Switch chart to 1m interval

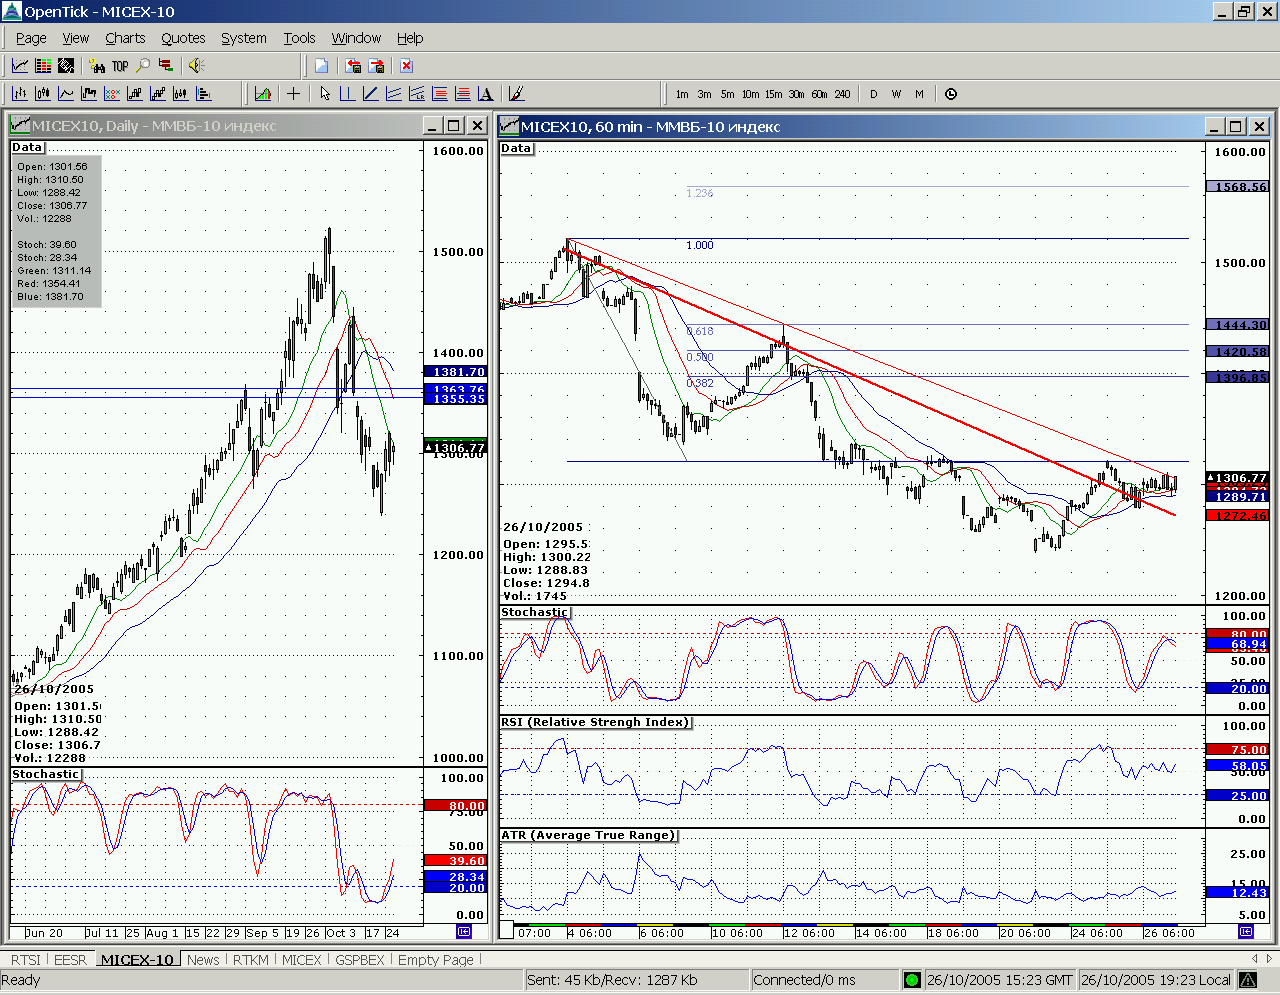[682, 94]
